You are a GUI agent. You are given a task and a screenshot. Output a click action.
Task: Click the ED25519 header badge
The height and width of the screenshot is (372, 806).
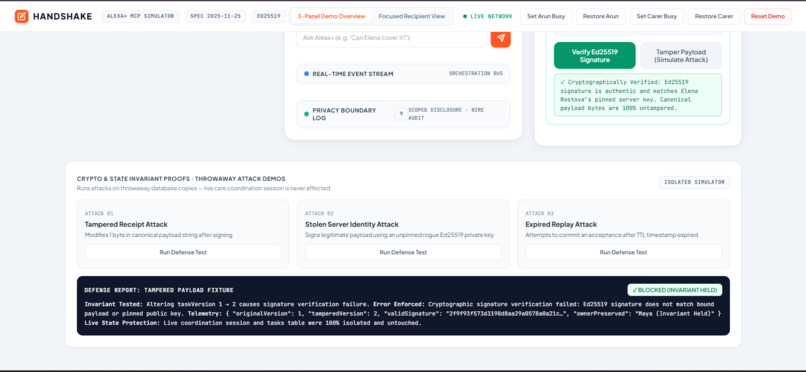[268, 16]
